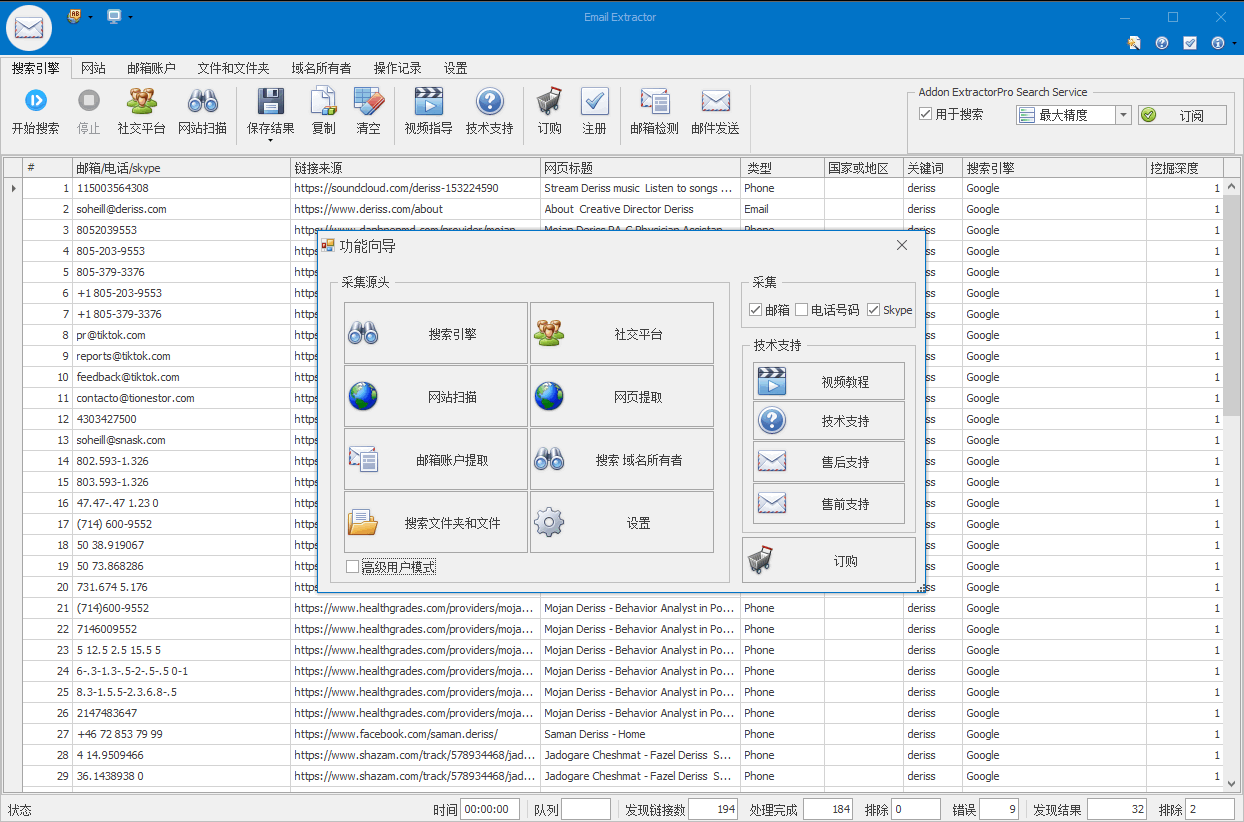The image size is (1244, 822).
Task: Toggle the 用于搜索 checkbox
Action: point(926,114)
